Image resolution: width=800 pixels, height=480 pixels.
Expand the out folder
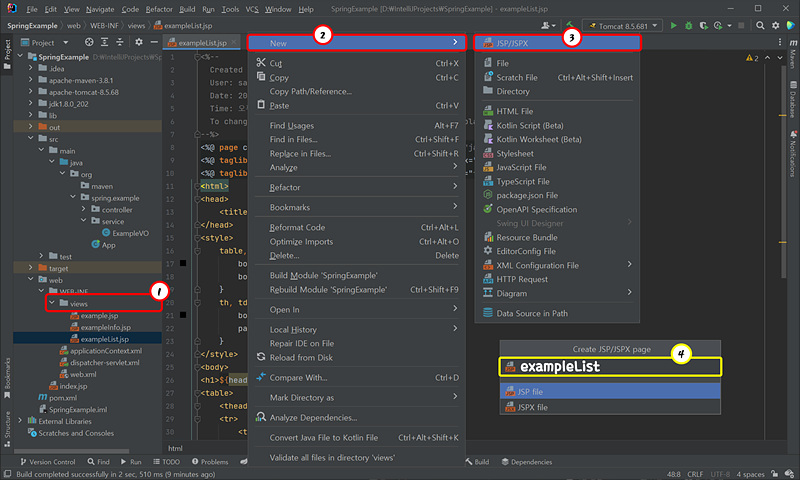pyautogui.click(x=31, y=127)
